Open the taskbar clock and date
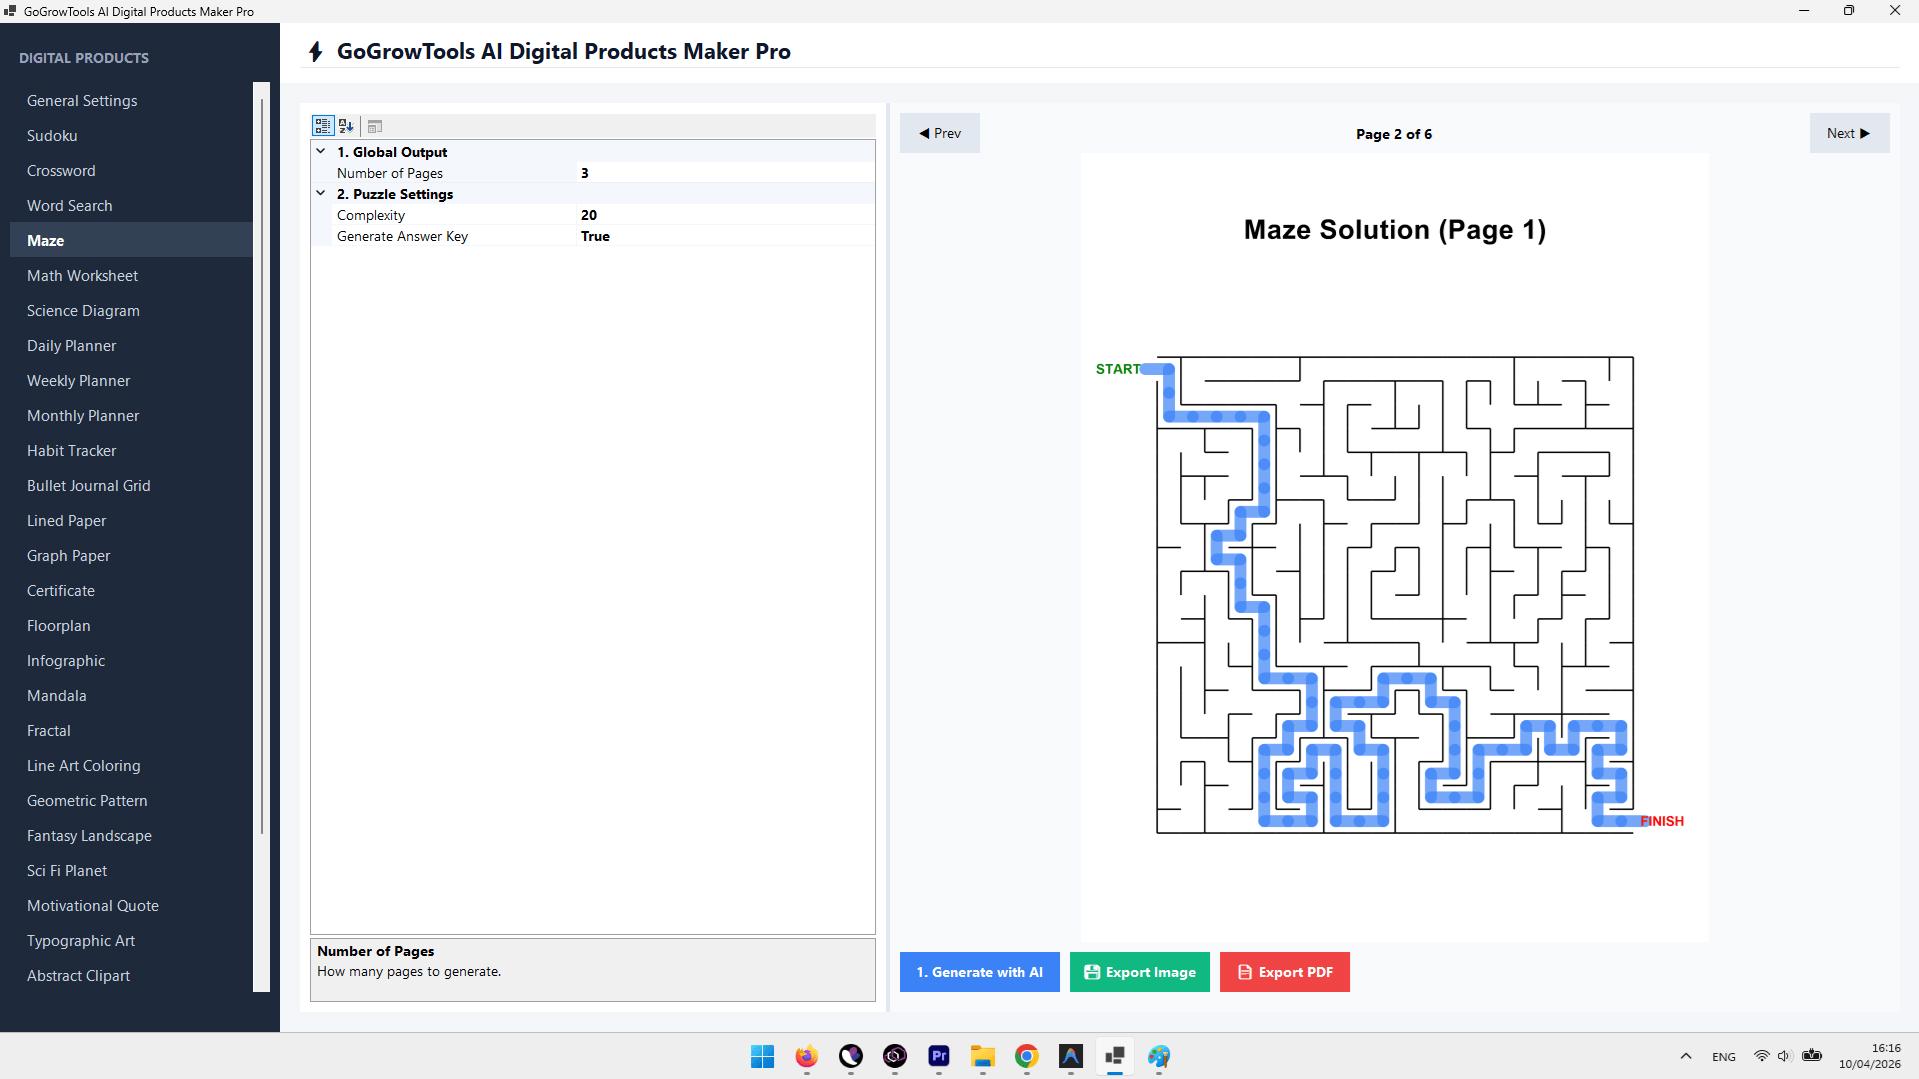The image size is (1919, 1079). [x=1869, y=1056]
